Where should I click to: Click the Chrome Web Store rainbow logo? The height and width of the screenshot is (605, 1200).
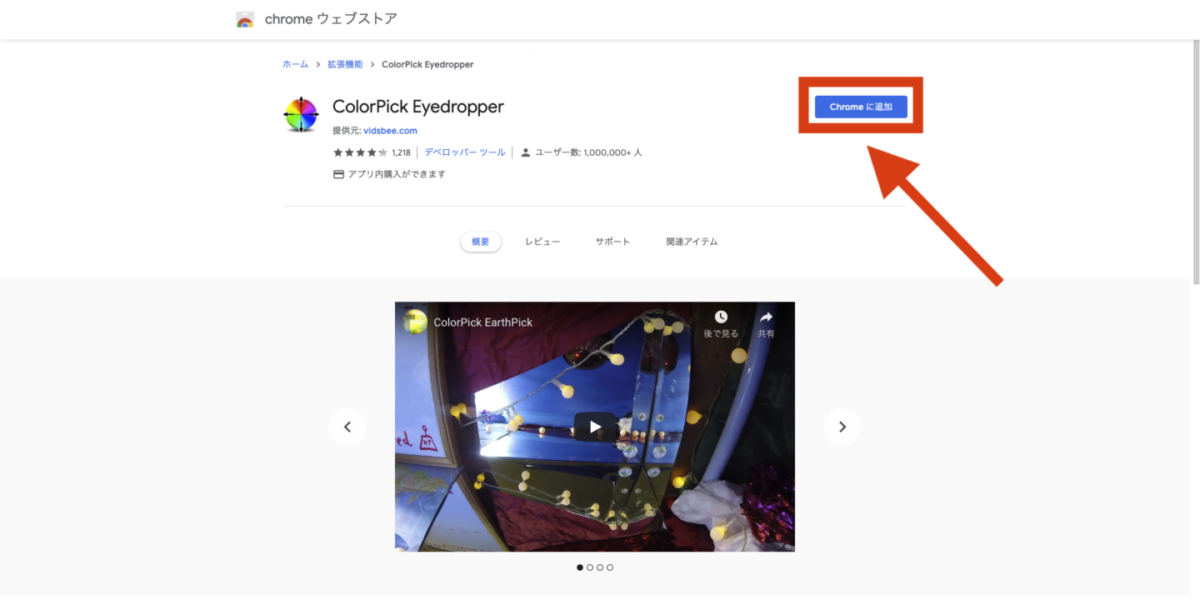245,20
